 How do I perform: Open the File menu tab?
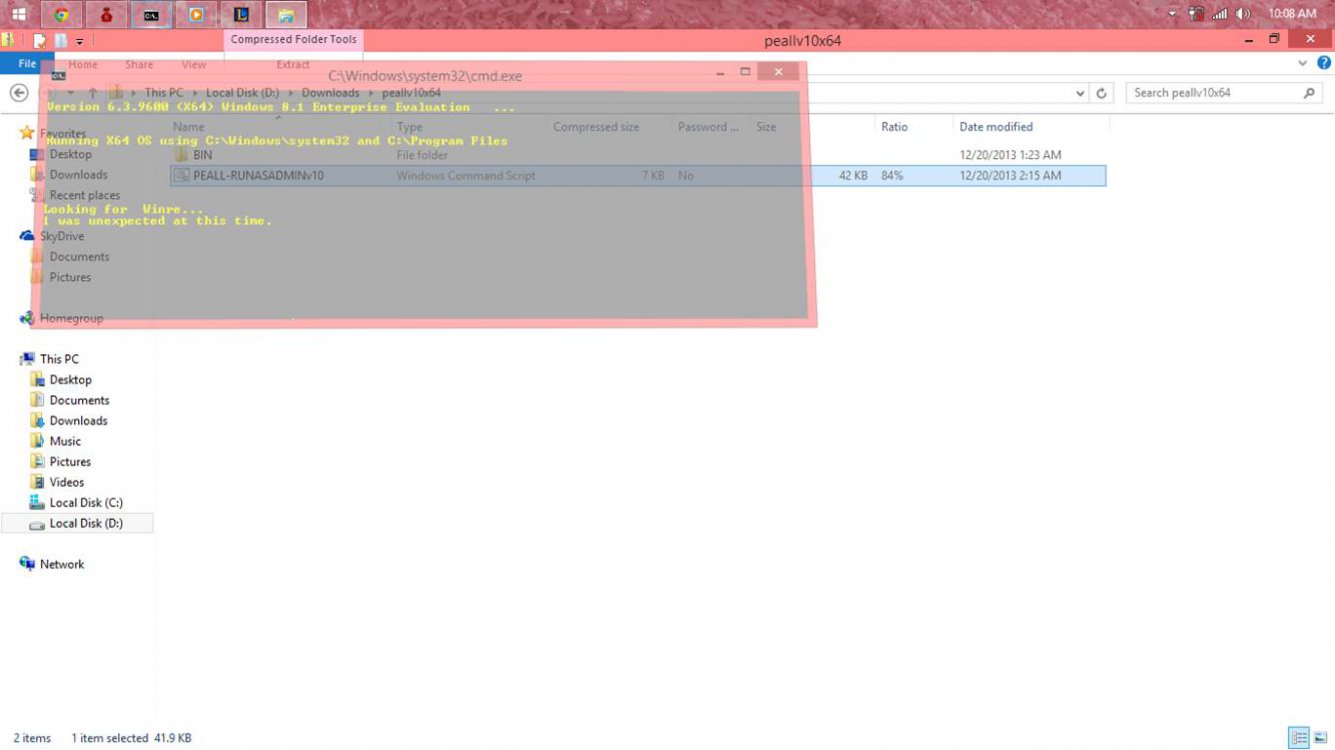[x=27, y=63]
